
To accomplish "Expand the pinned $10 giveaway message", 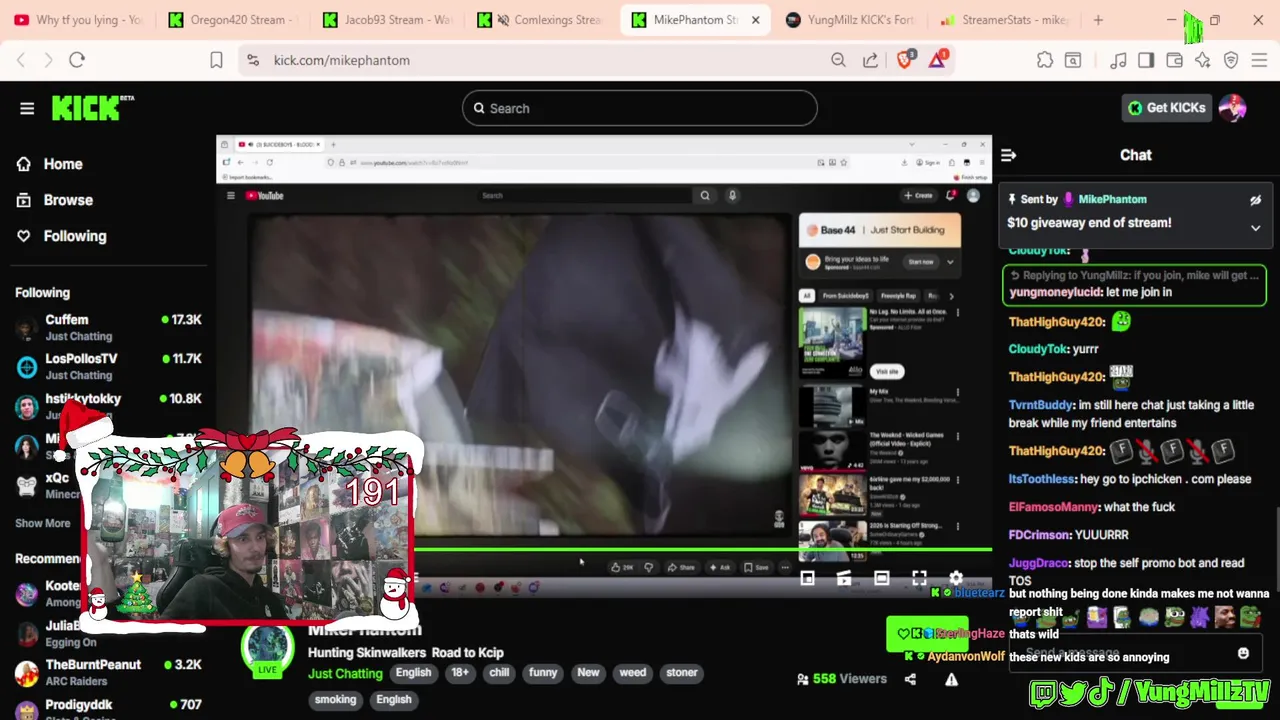I will pos(1255,227).
